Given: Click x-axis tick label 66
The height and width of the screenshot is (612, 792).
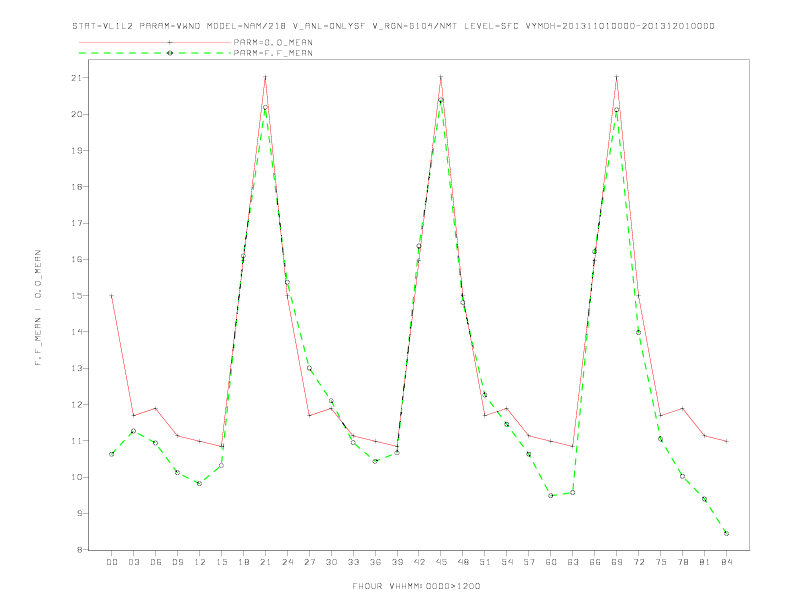Looking at the screenshot, I should (x=595, y=562).
